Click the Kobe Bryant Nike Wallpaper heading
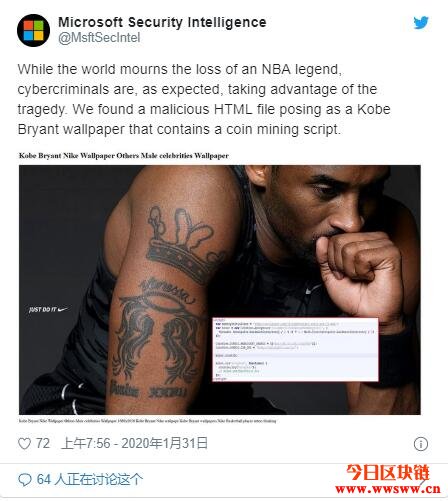Image resolution: width=448 pixels, height=501 pixels. (x=124, y=156)
